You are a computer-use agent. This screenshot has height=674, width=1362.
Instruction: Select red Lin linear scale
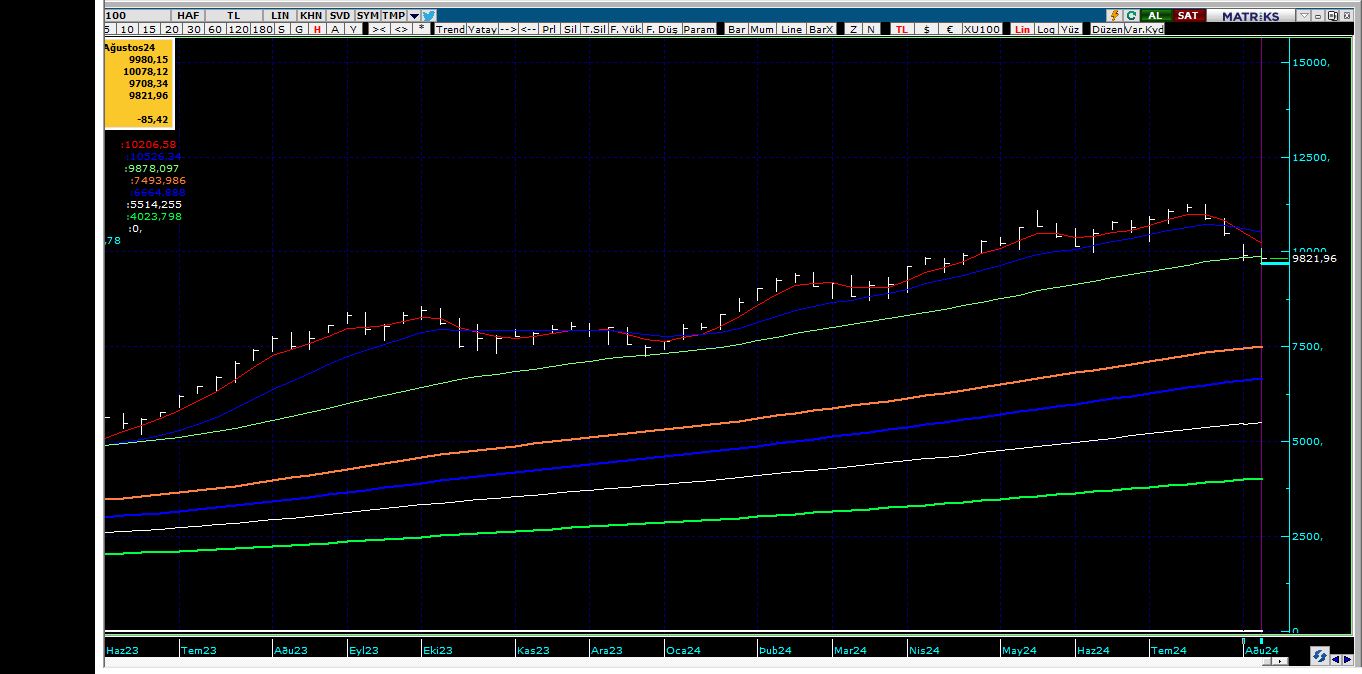(1022, 30)
